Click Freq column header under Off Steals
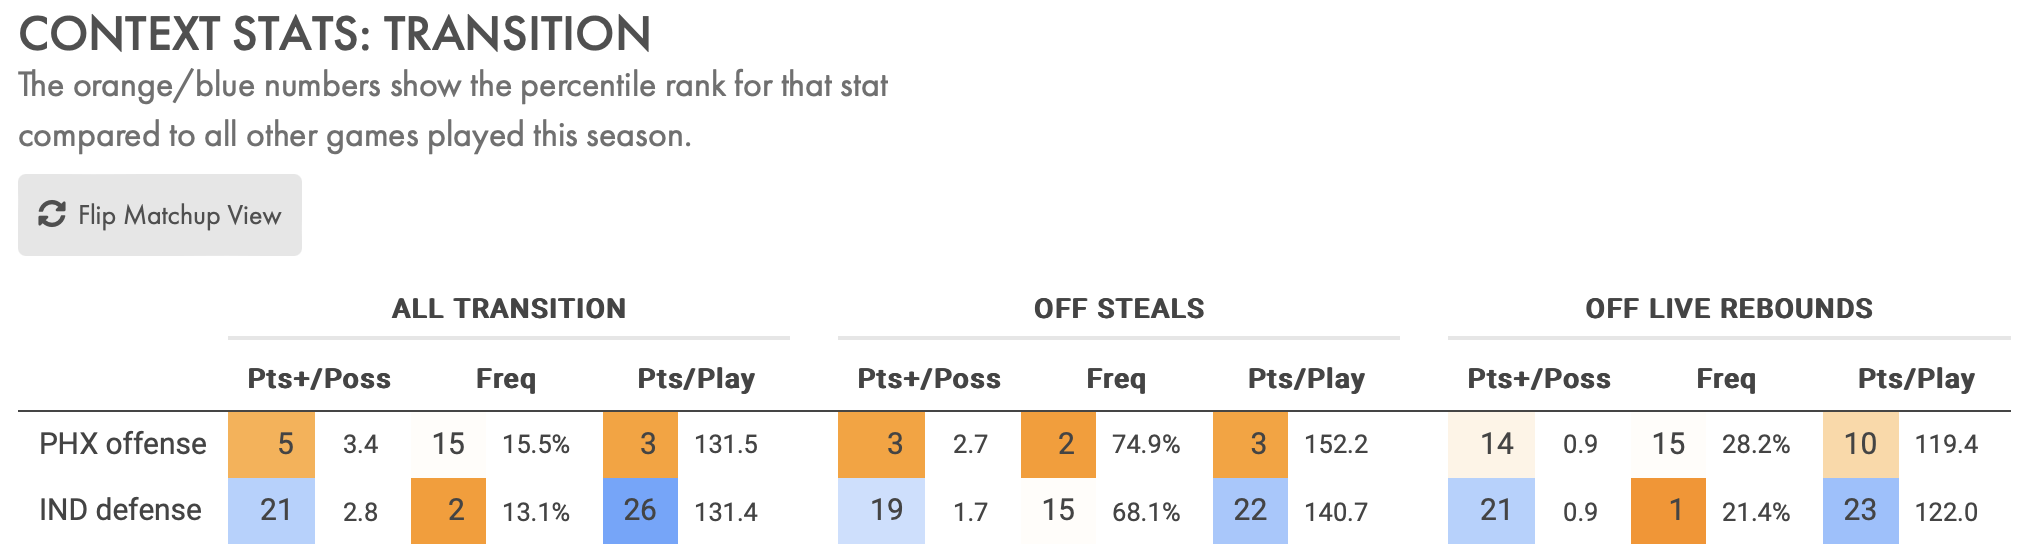The image size is (2038, 554). click(x=1116, y=378)
